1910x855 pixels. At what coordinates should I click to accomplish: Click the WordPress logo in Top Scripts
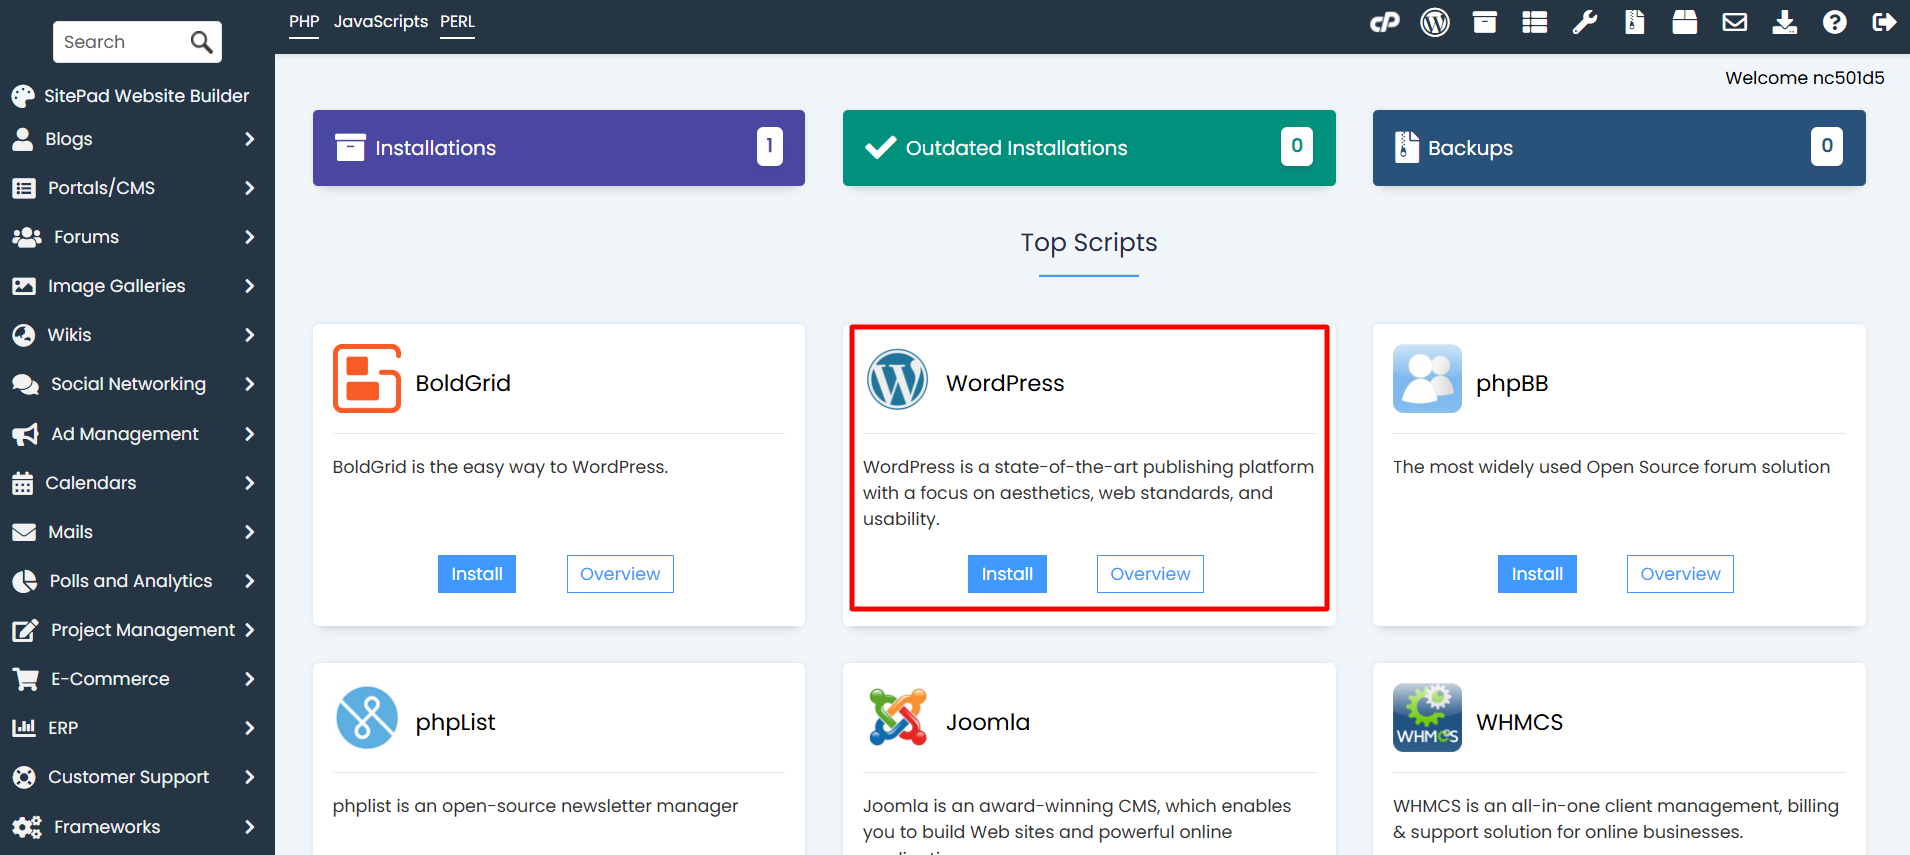[x=897, y=379]
